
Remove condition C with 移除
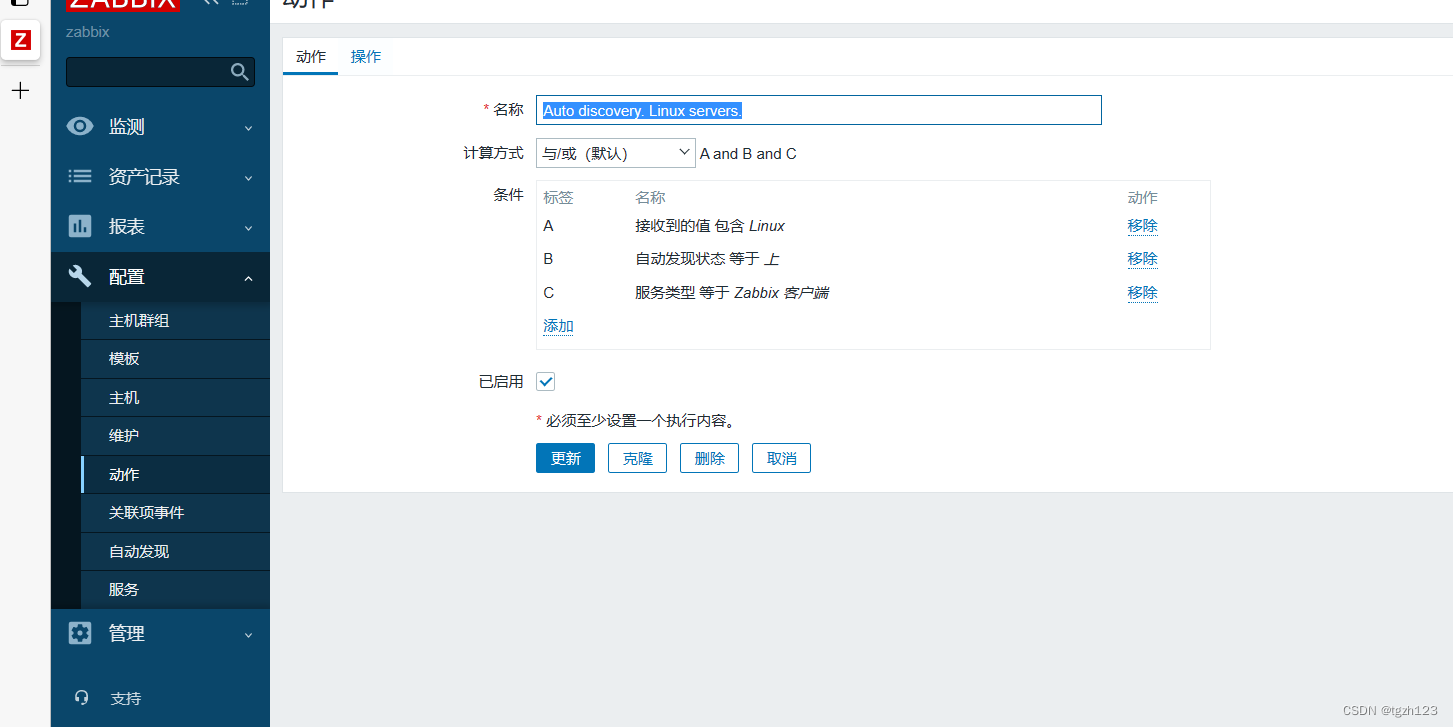tap(1142, 293)
